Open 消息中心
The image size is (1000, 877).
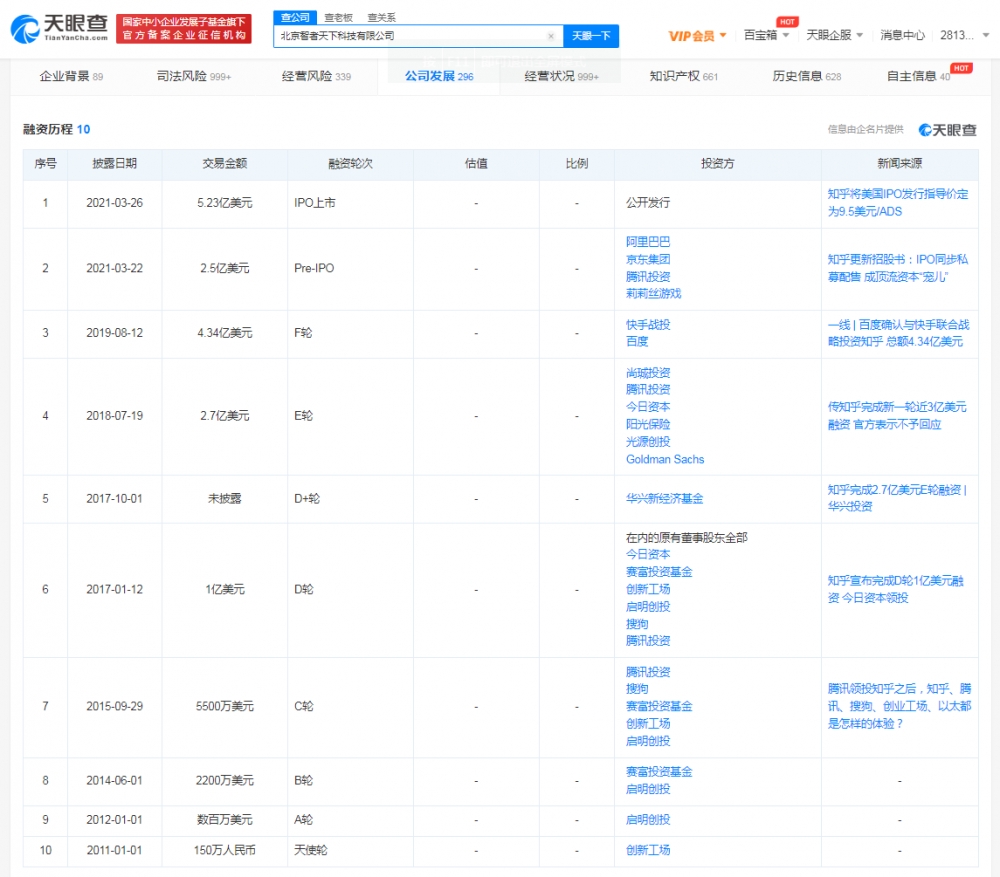coord(902,36)
